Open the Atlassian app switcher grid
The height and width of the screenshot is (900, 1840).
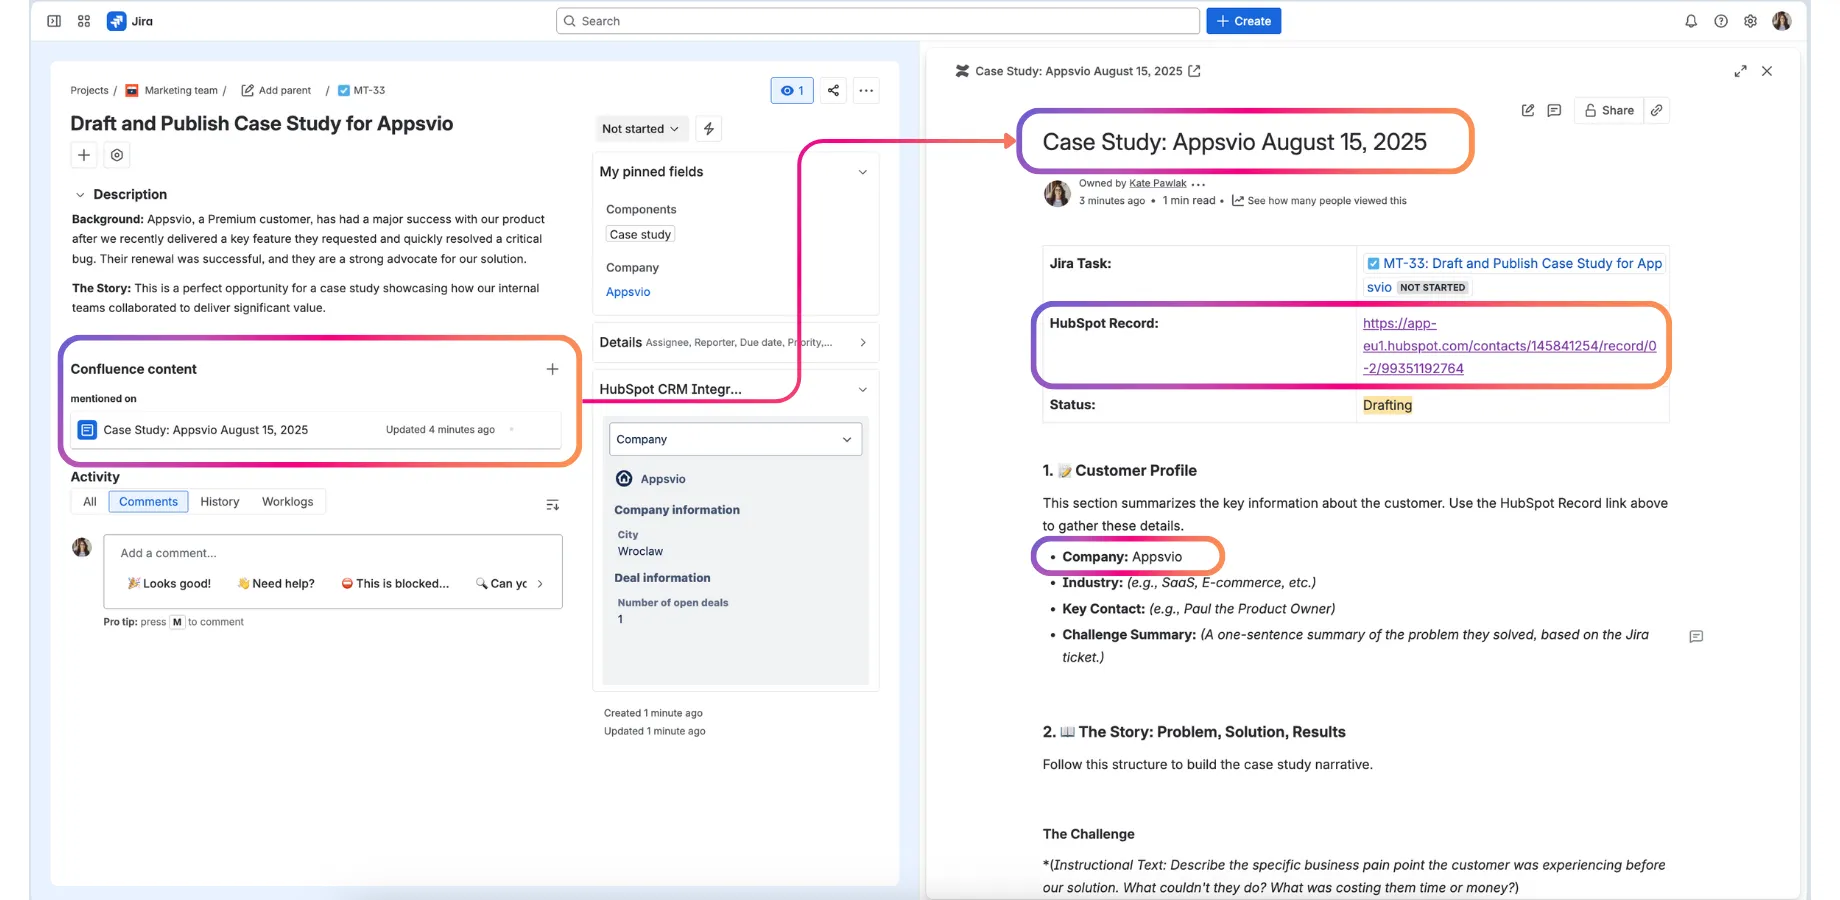[84, 20]
